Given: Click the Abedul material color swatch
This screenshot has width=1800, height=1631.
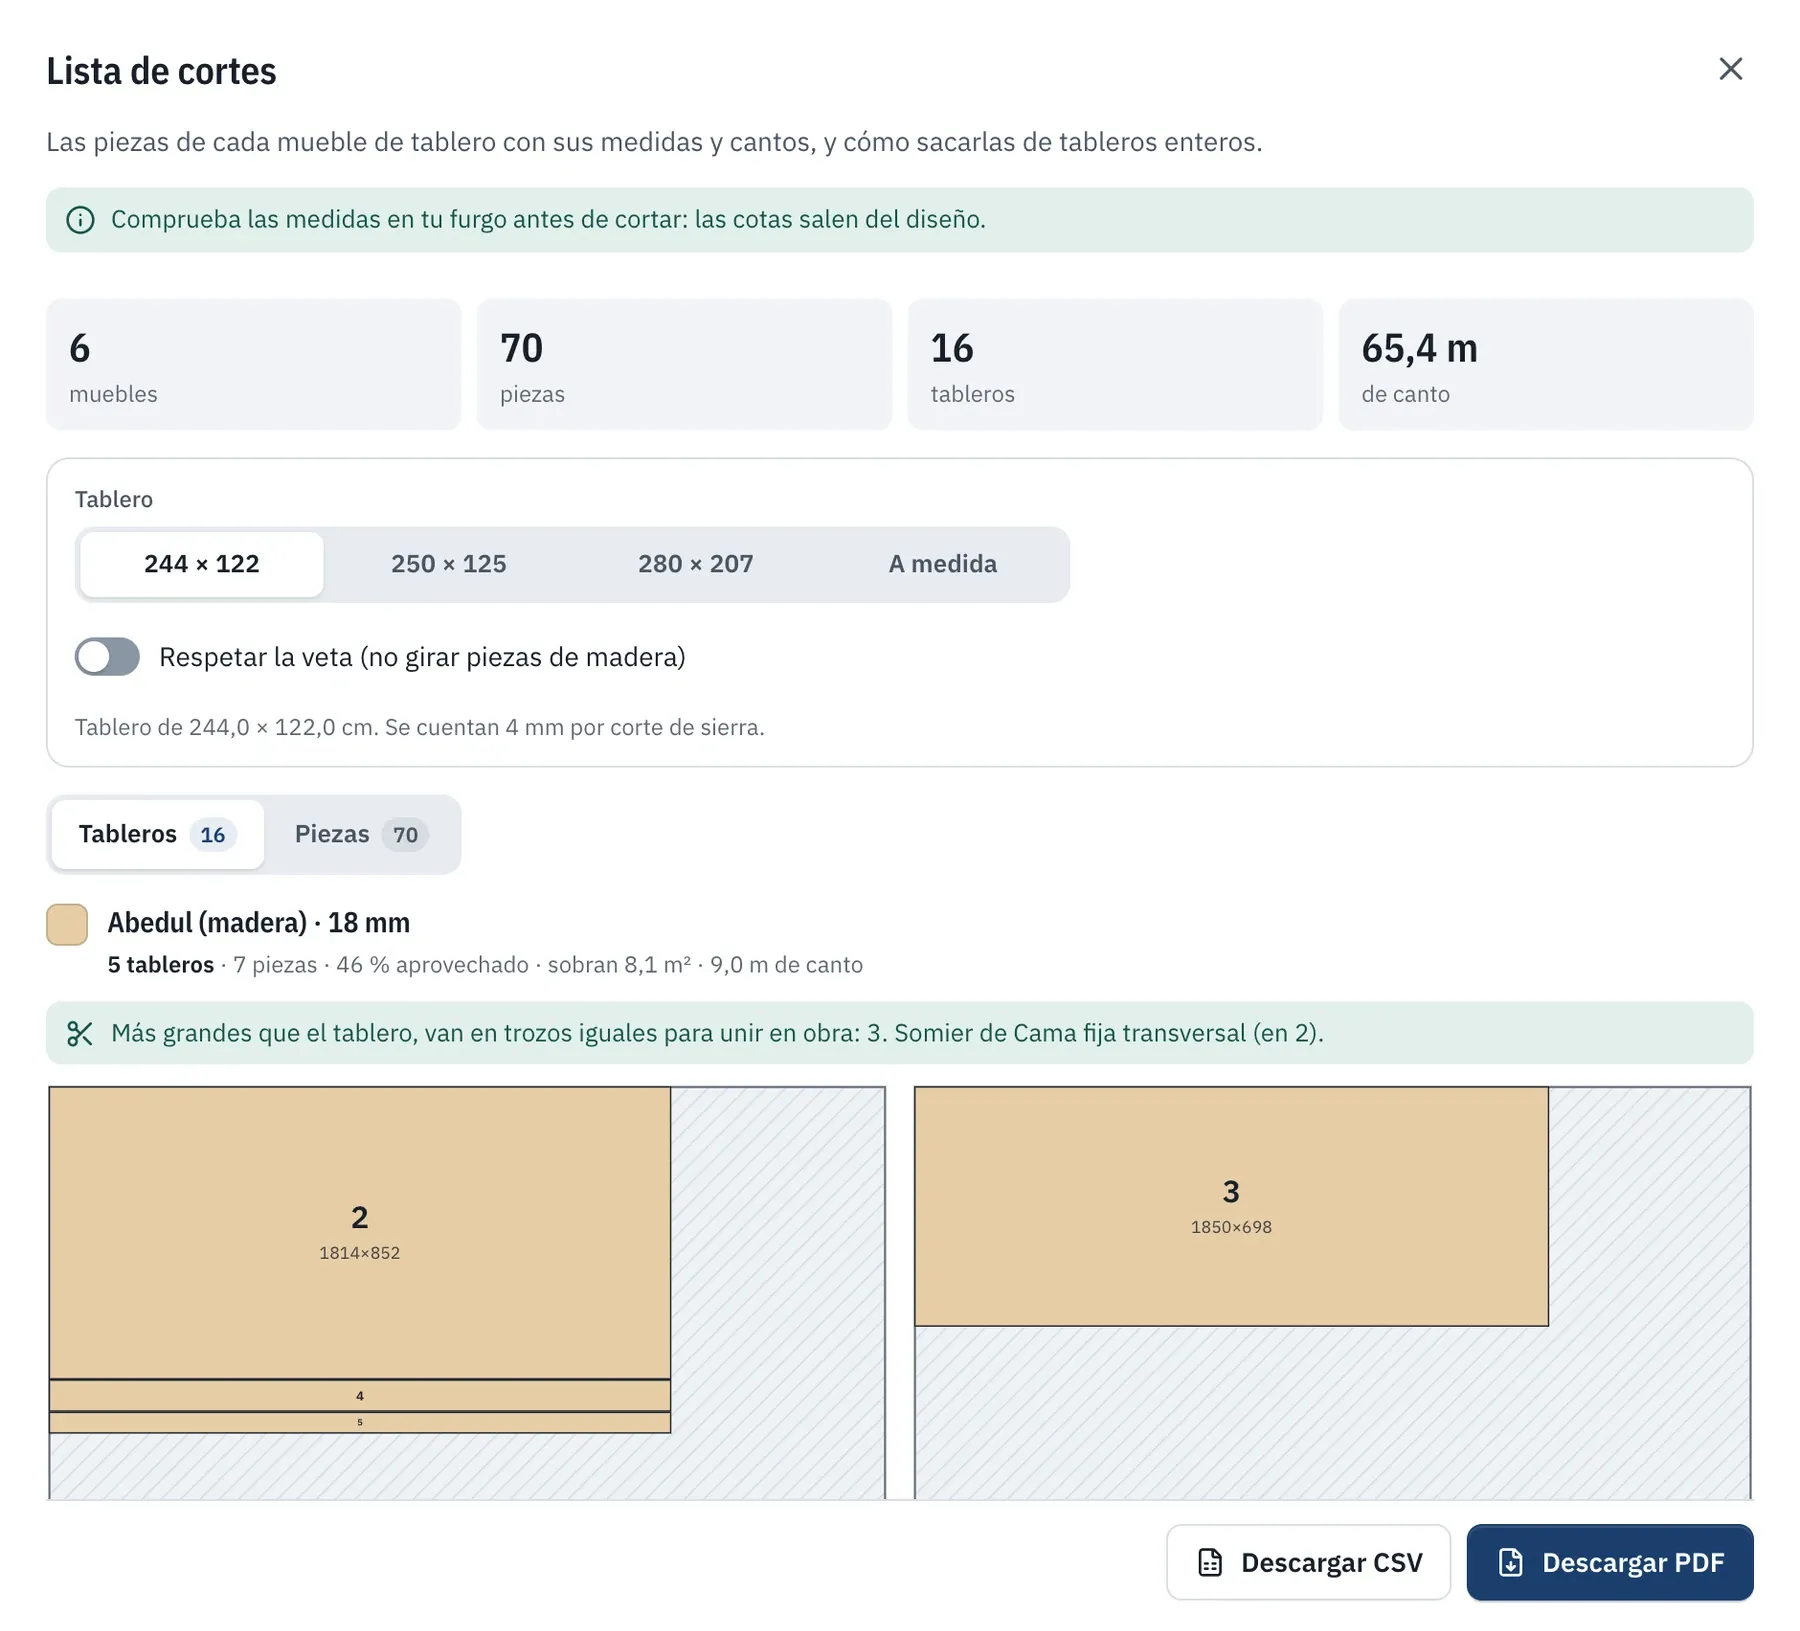Looking at the screenshot, I should 67,924.
